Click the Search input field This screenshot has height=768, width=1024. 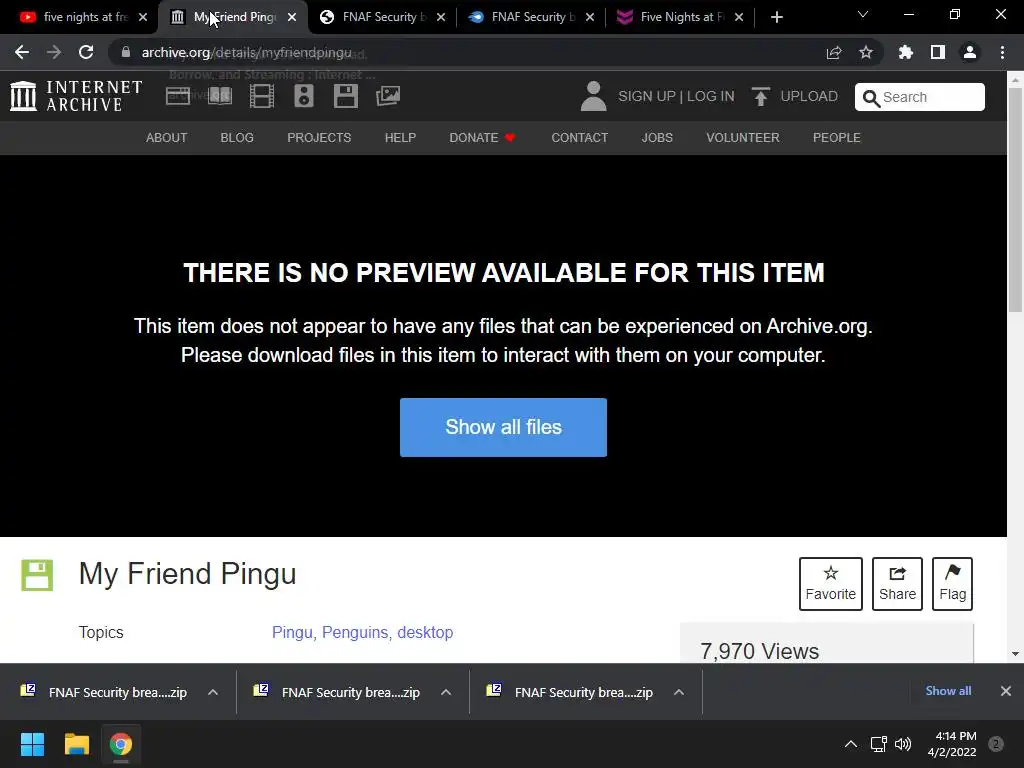920,97
